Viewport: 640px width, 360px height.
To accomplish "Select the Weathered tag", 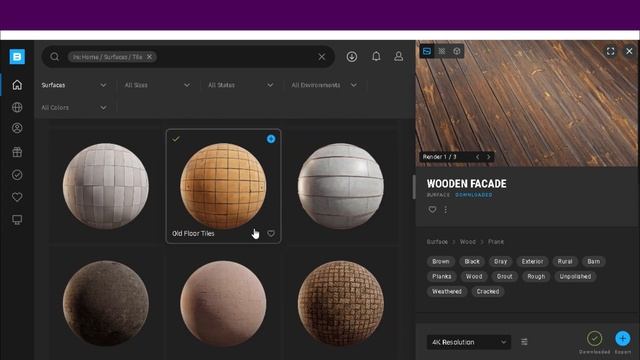I will [x=447, y=291].
